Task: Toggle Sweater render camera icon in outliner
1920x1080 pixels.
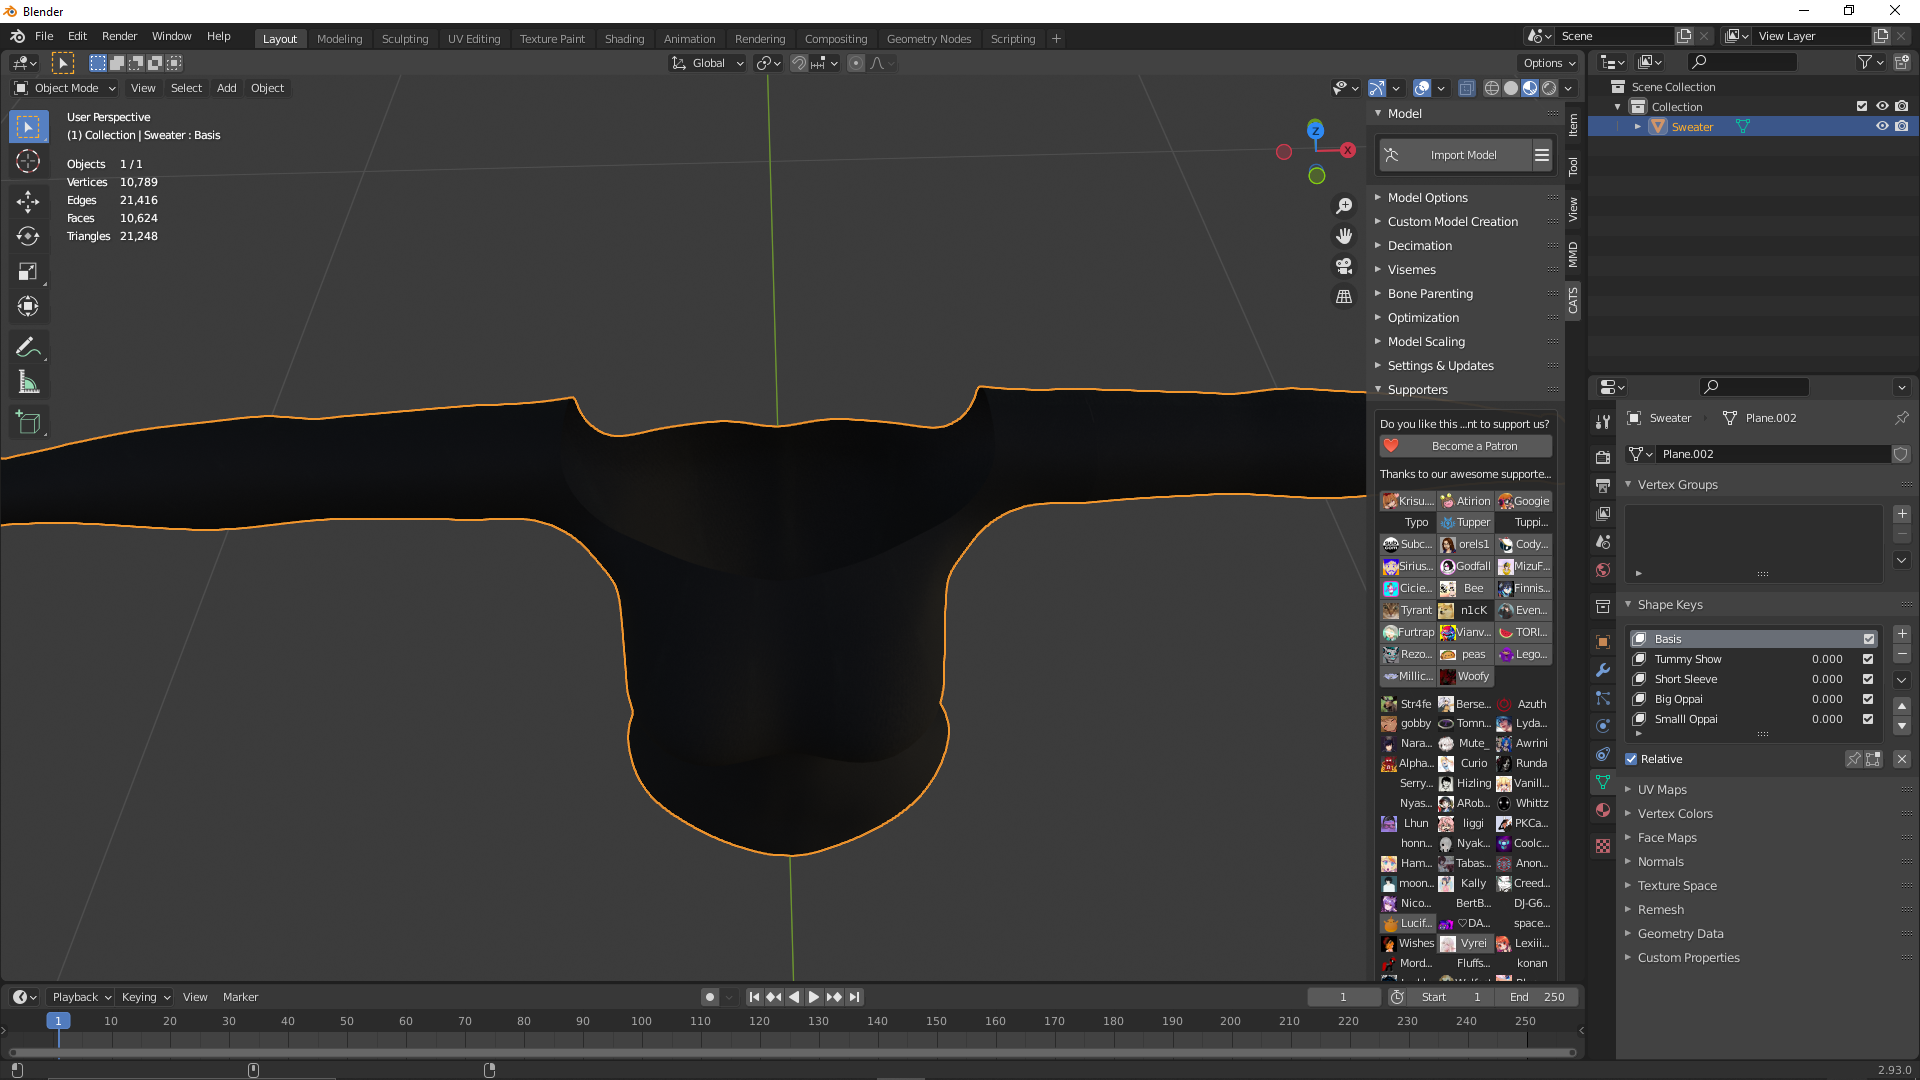Action: pos(1902,126)
